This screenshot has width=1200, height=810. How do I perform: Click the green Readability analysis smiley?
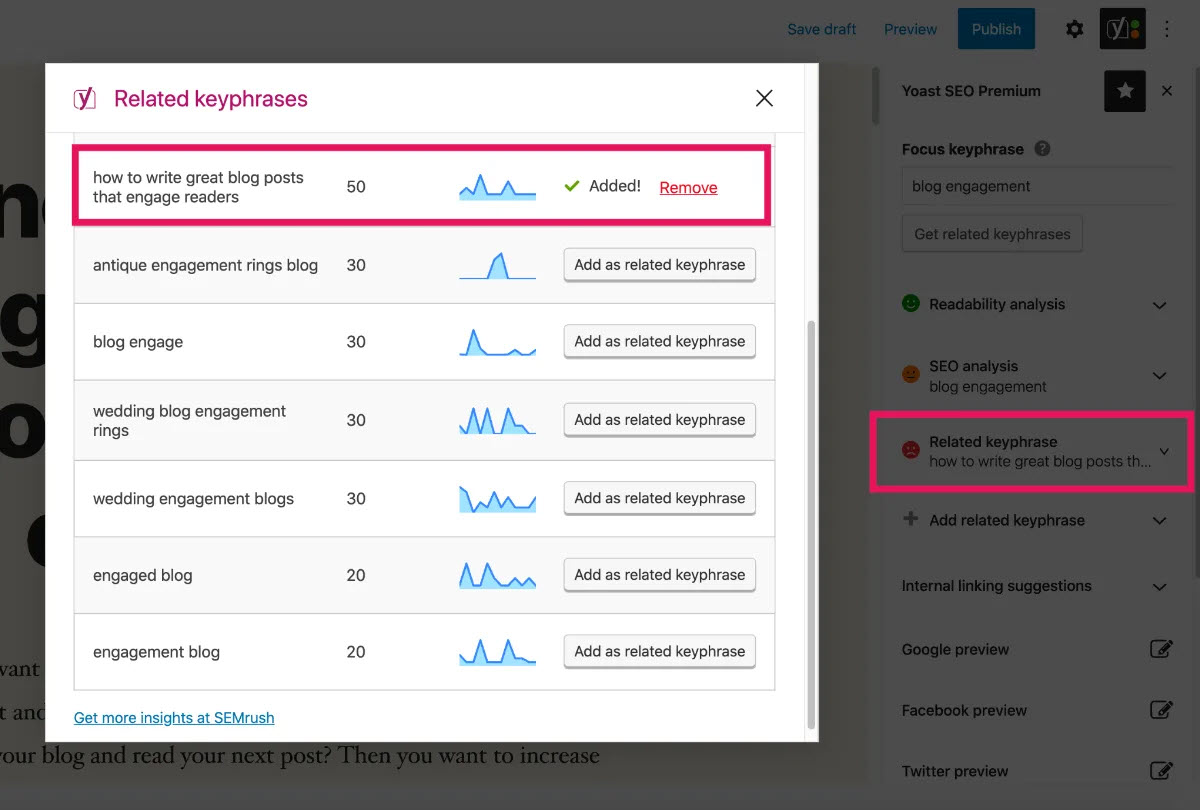[911, 303]
